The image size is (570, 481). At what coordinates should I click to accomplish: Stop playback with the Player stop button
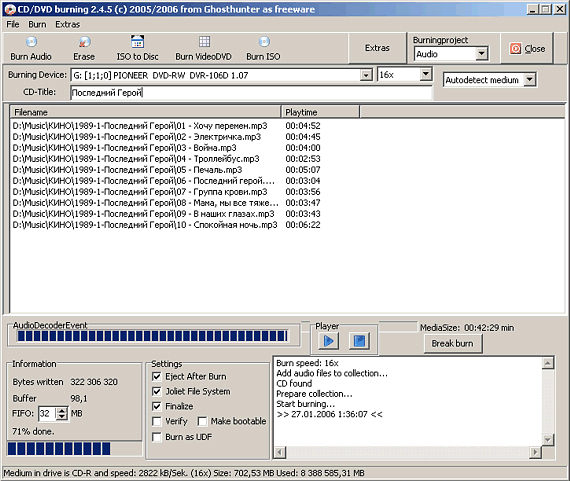359,341
